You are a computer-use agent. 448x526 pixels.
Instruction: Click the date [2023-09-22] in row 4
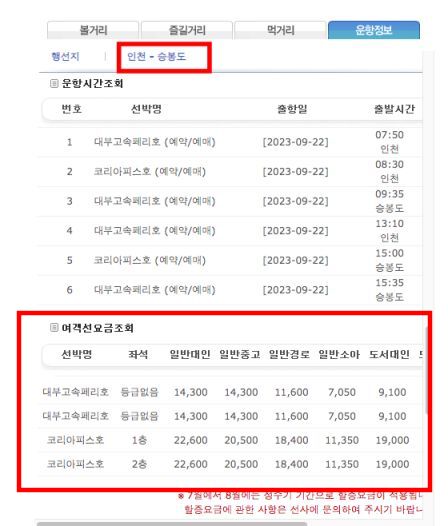pos(295,230)
